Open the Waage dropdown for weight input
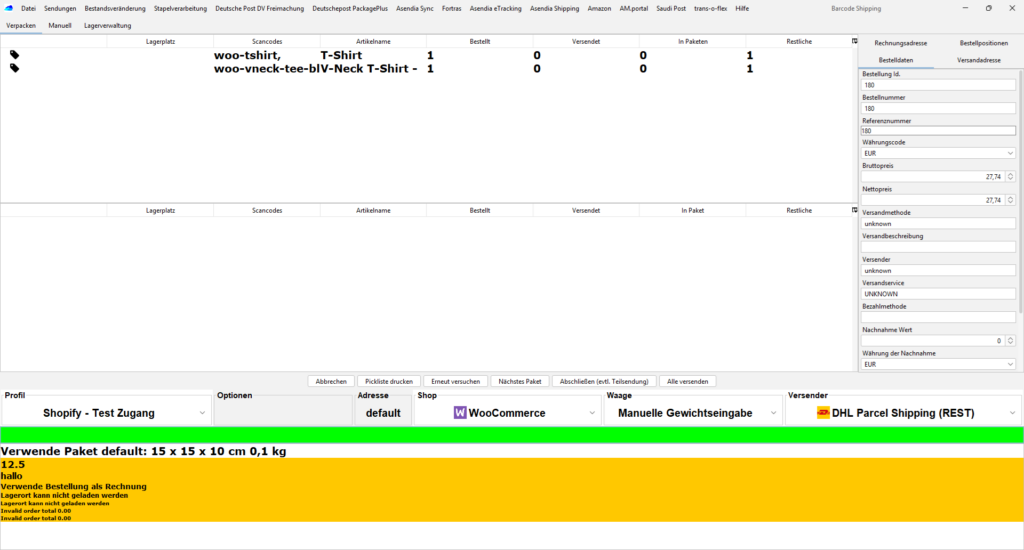 tap(773, 412)
